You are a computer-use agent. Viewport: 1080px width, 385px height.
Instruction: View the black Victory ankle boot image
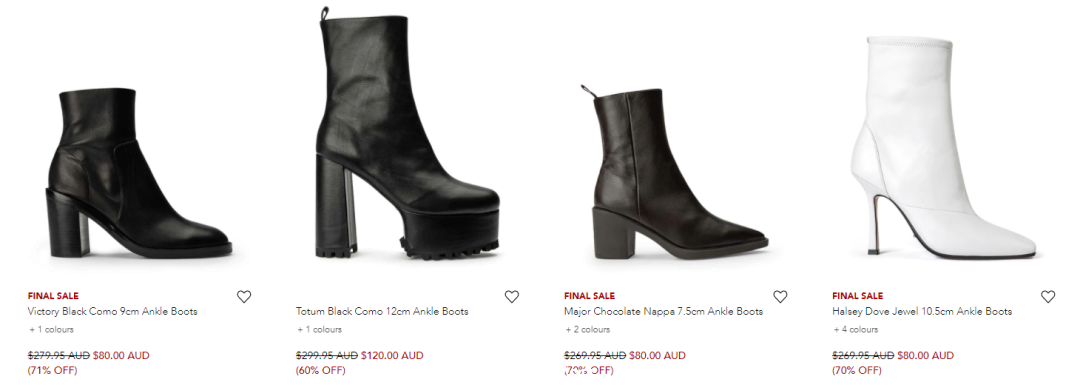click(x=138, y=174)
